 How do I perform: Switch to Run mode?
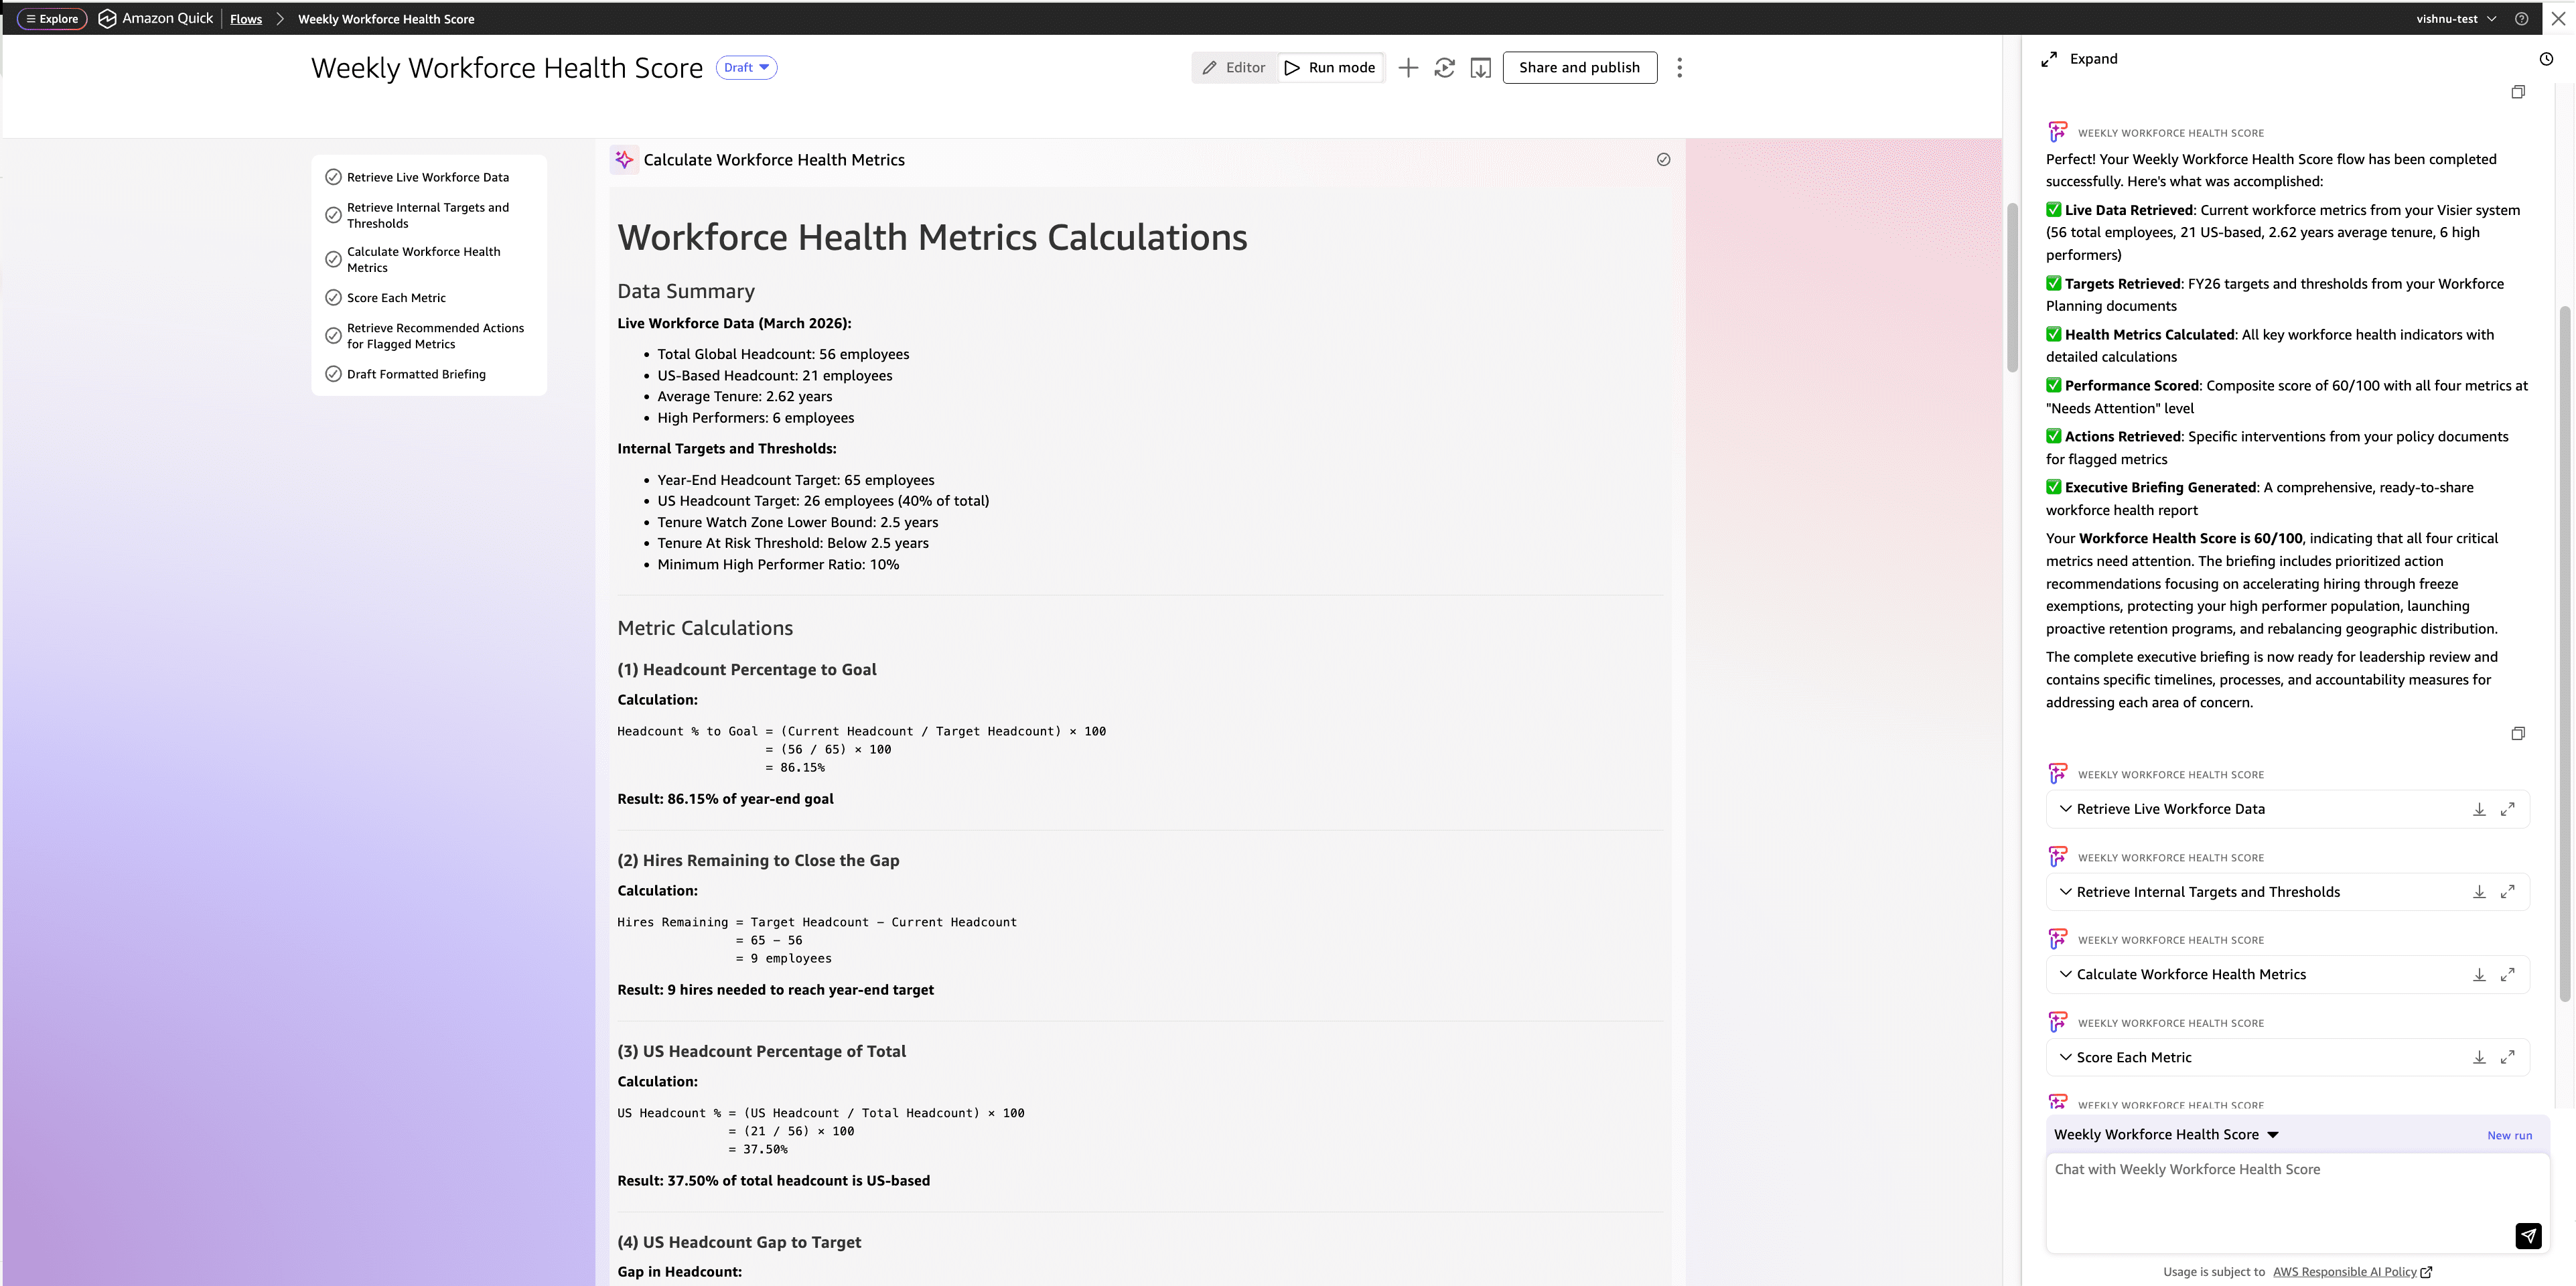tap(1330, 68)
